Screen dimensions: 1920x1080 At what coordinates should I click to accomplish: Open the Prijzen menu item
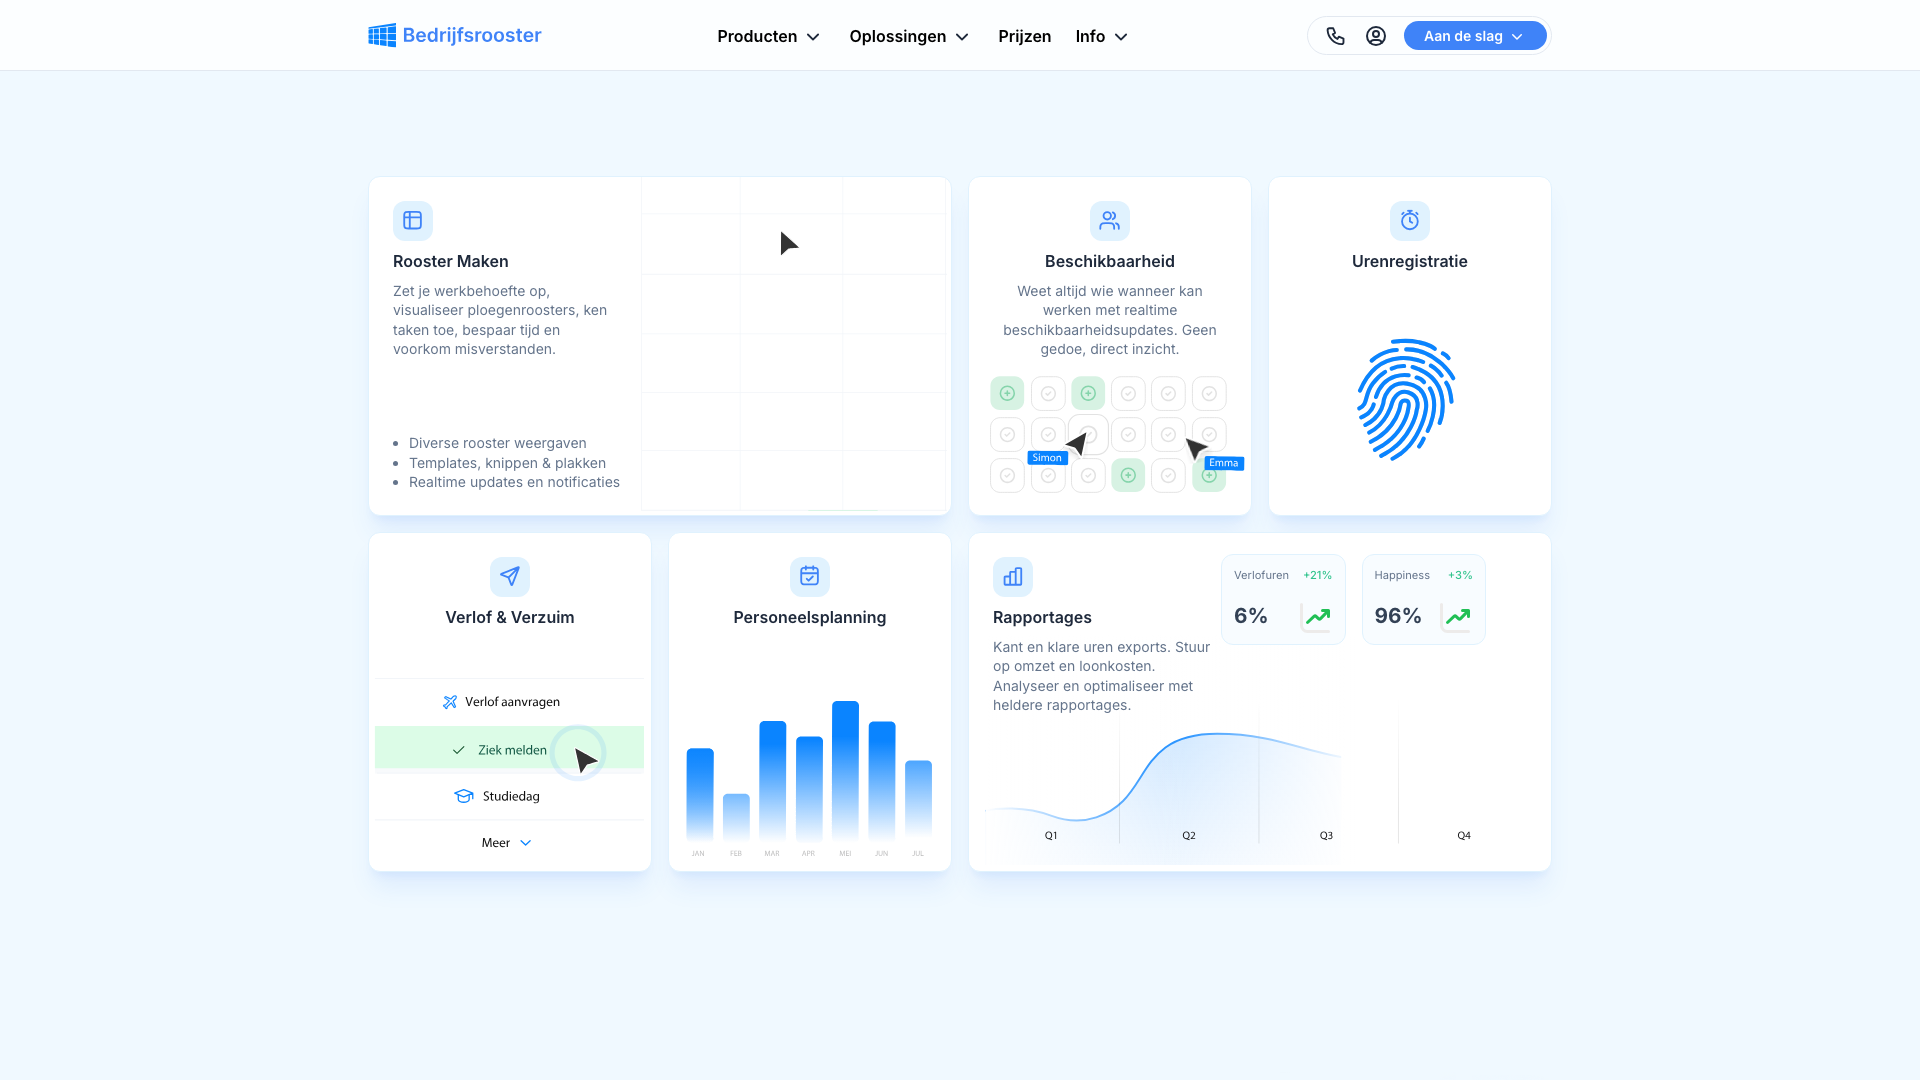(x=1024, y=36)
